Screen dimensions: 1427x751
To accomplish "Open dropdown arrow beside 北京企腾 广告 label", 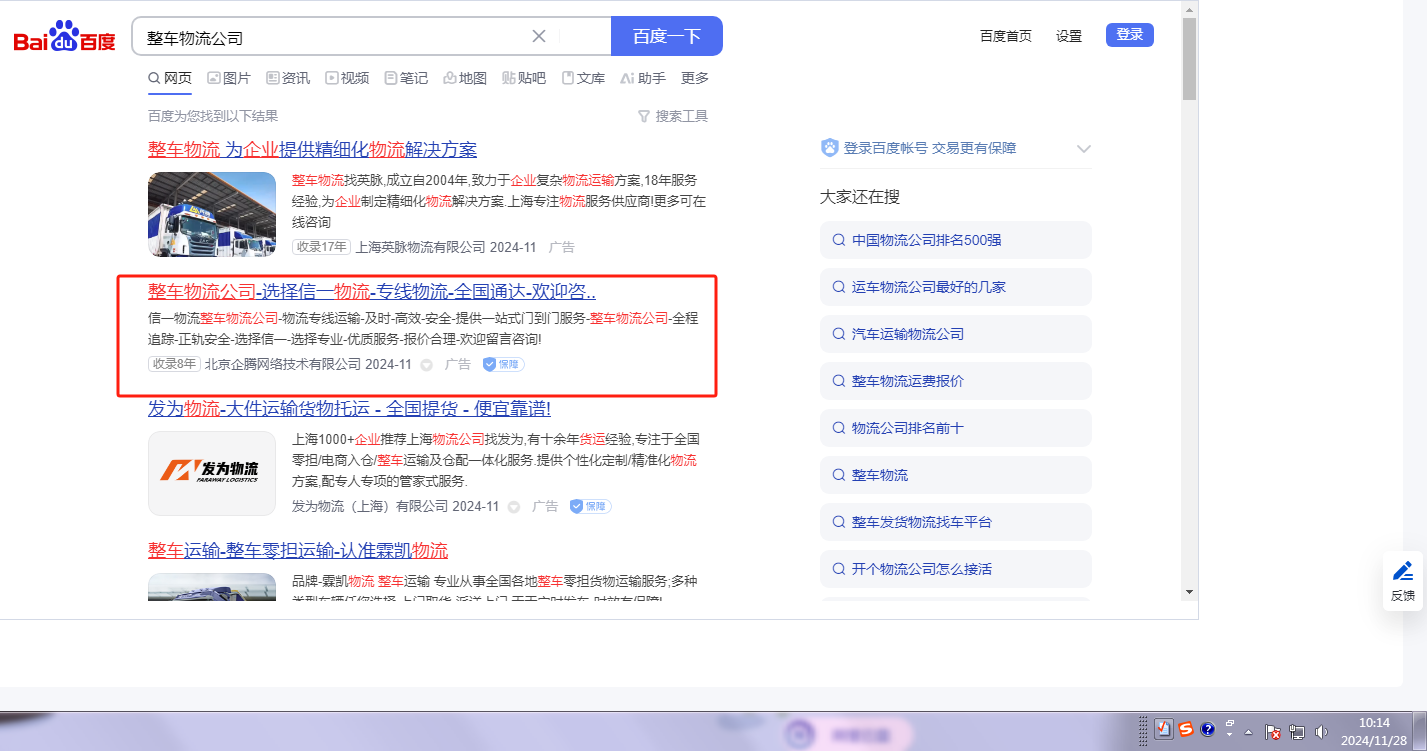I will point(427,365).
